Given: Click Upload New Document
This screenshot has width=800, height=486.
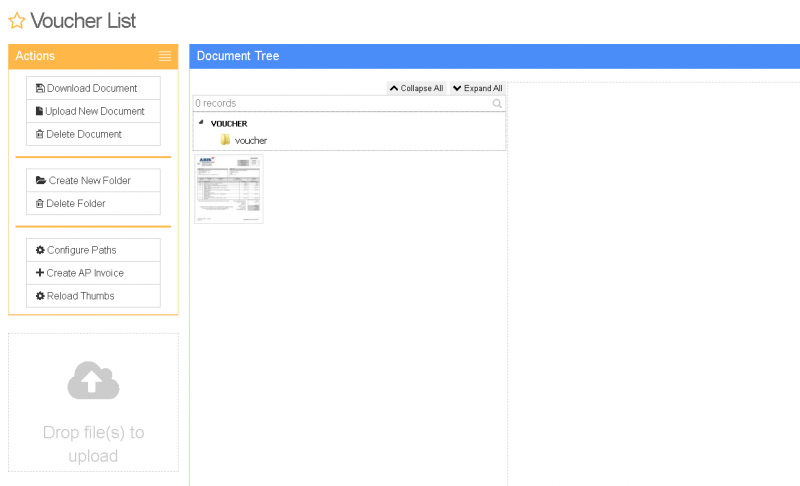Looking at the screenshot, I should coord(93,111).
